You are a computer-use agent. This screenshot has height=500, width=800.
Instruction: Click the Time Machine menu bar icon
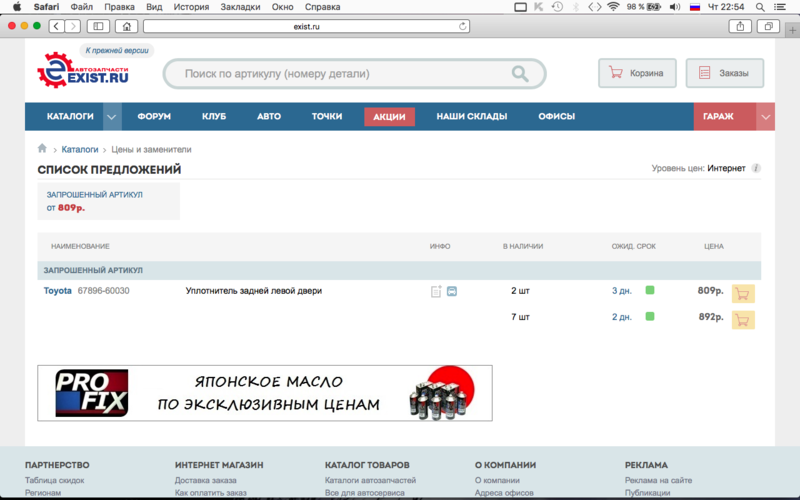pos(557,7)
